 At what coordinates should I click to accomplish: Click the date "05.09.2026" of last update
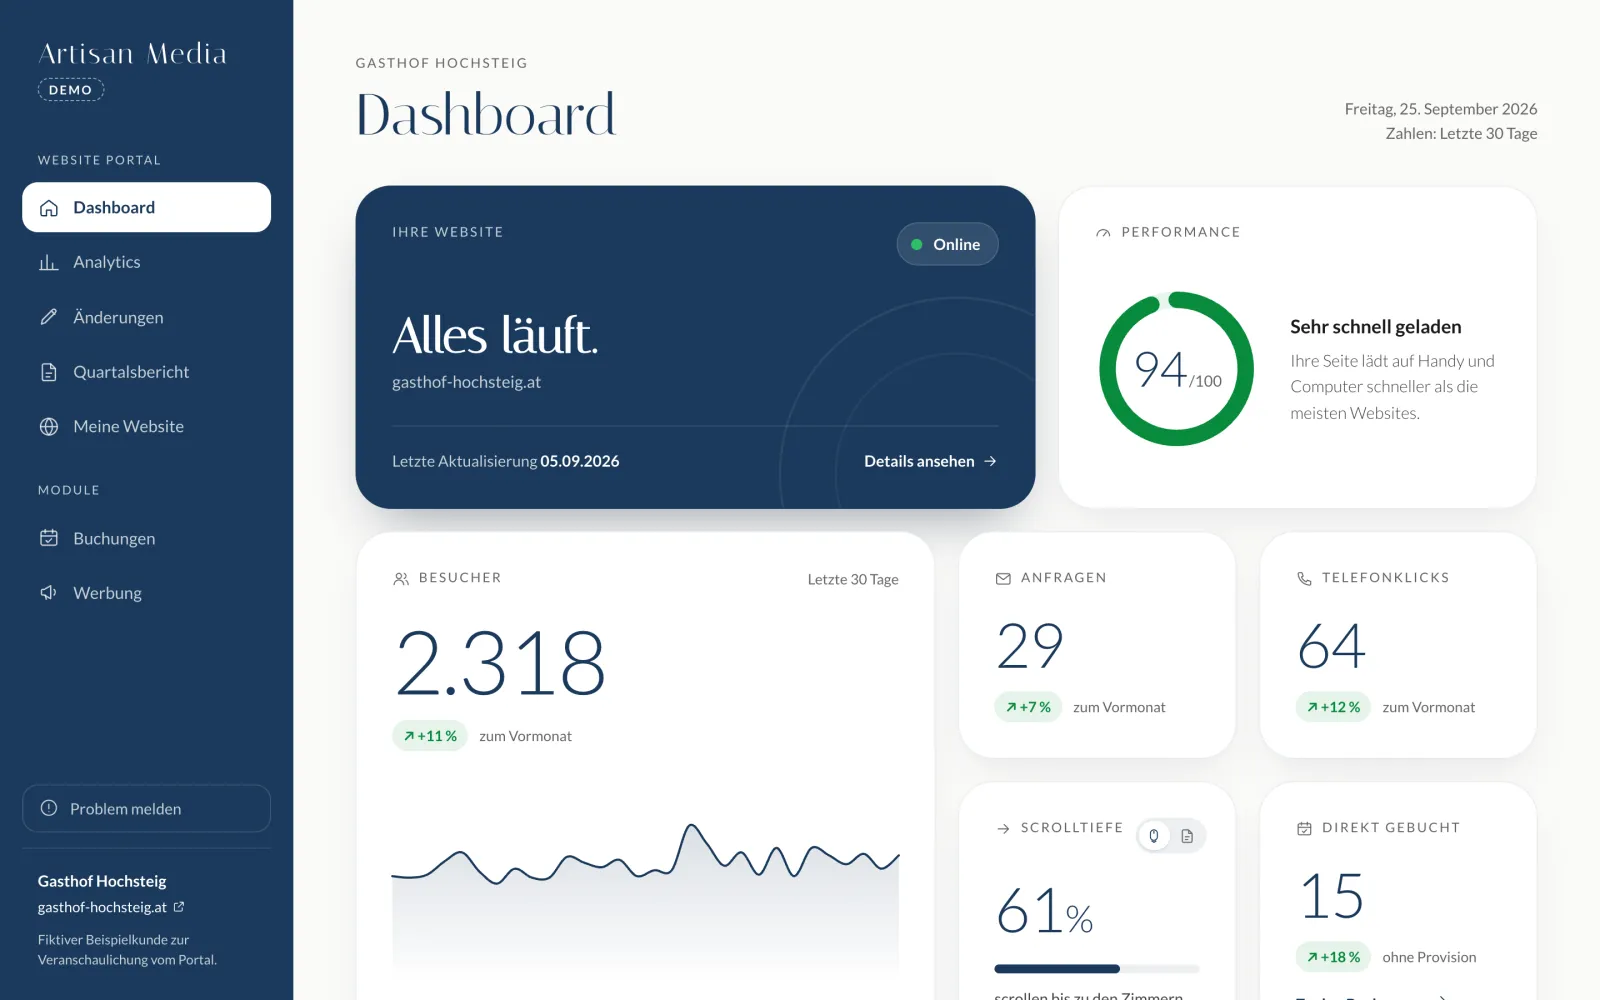[x=580, y=461]
